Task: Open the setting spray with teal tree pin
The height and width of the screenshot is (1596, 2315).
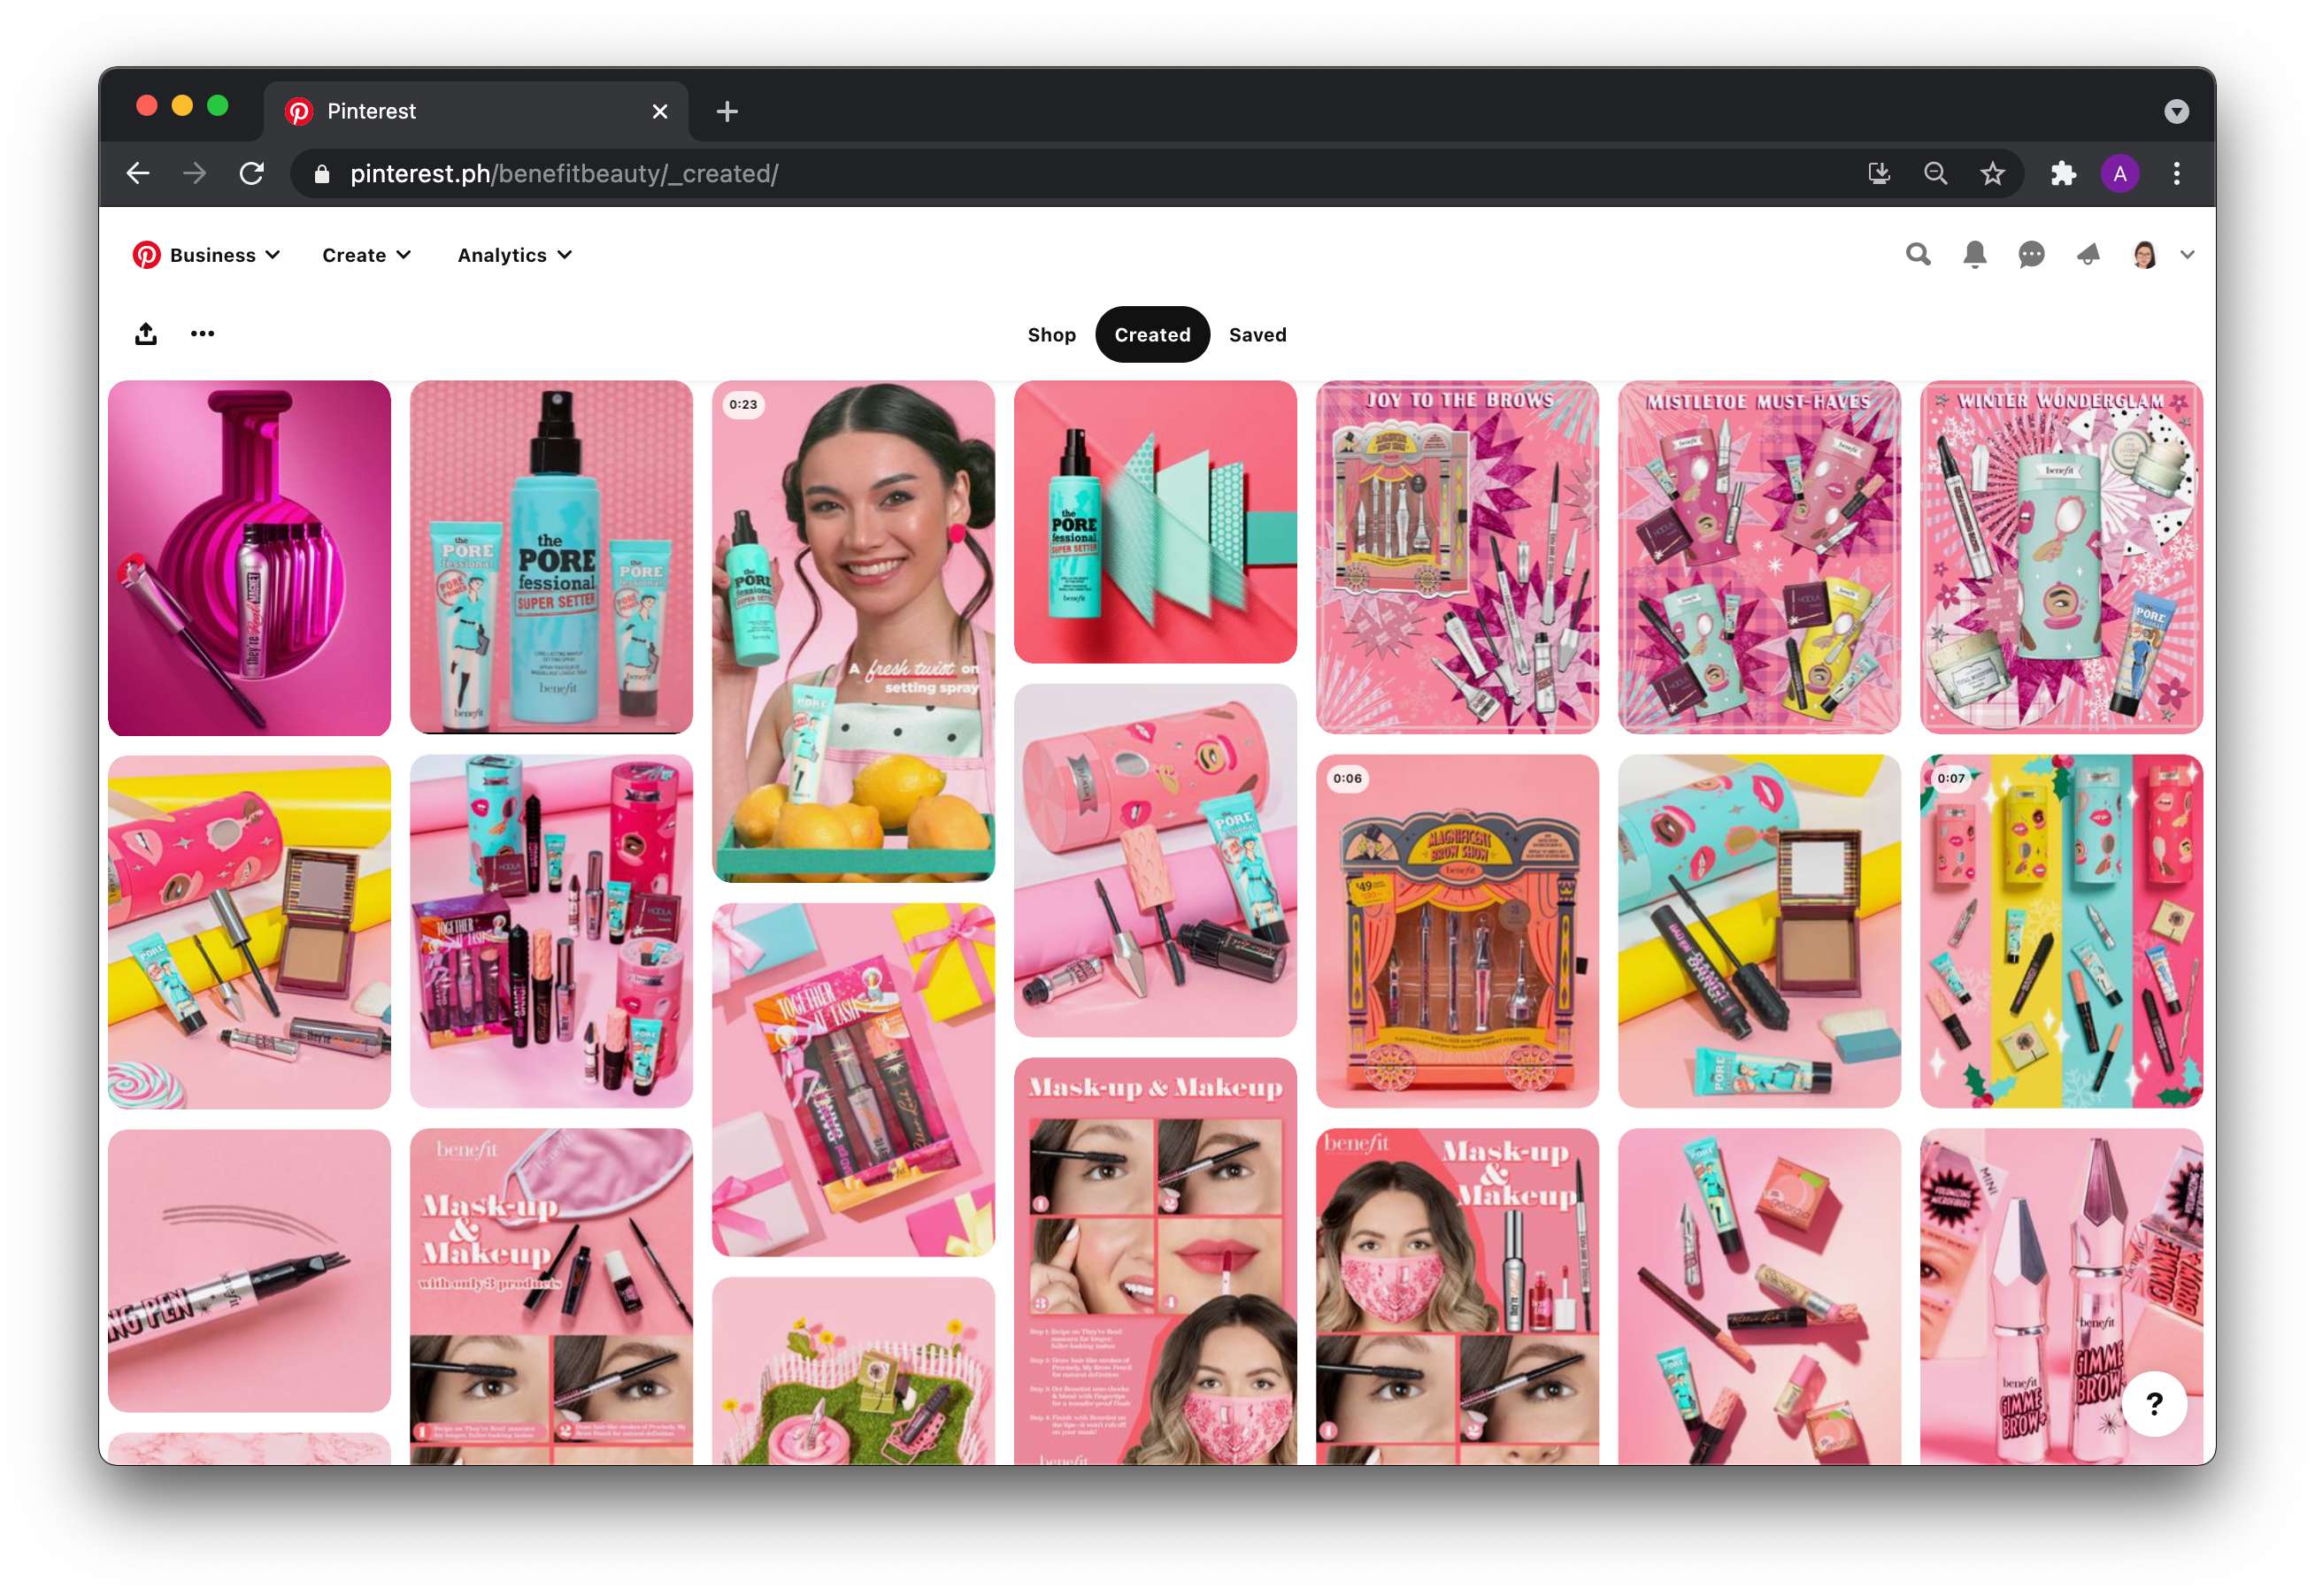Action: 1155,521
